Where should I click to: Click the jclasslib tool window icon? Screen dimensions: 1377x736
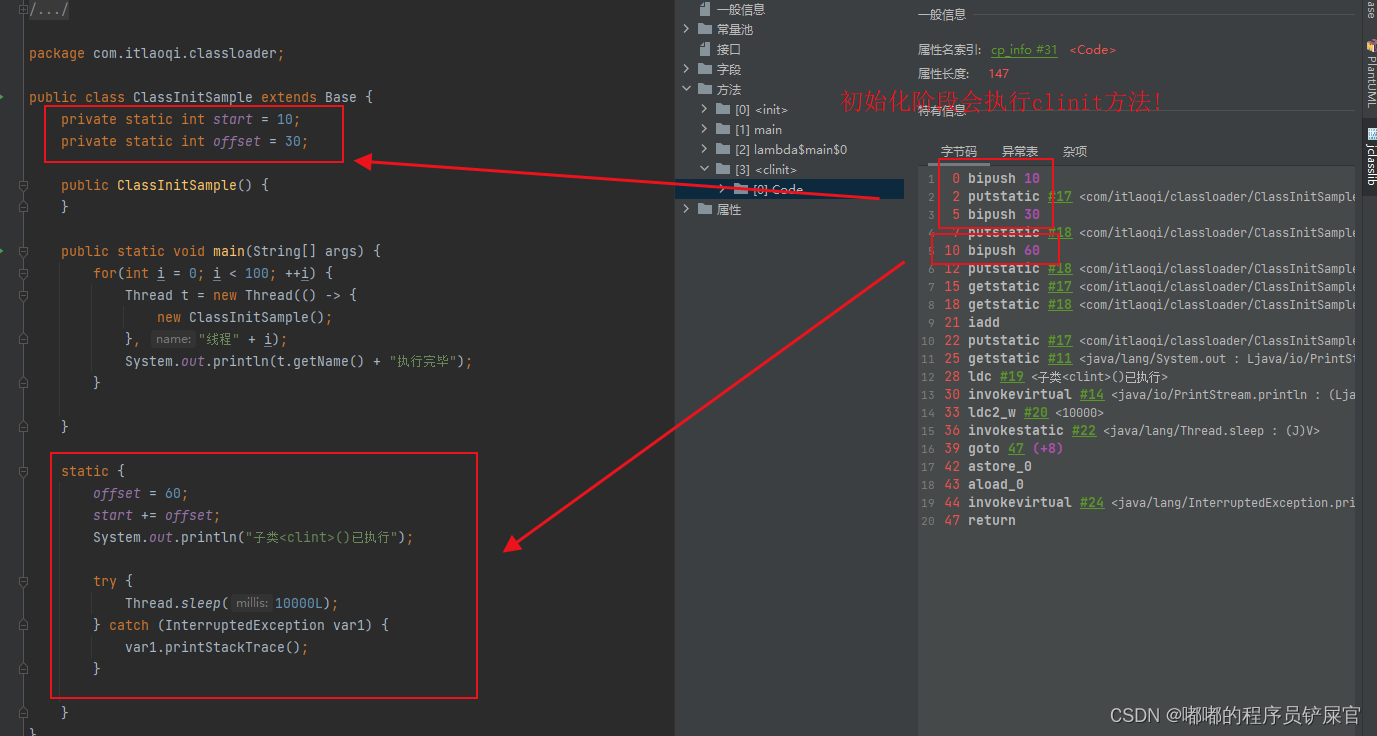click(1370, 136)
